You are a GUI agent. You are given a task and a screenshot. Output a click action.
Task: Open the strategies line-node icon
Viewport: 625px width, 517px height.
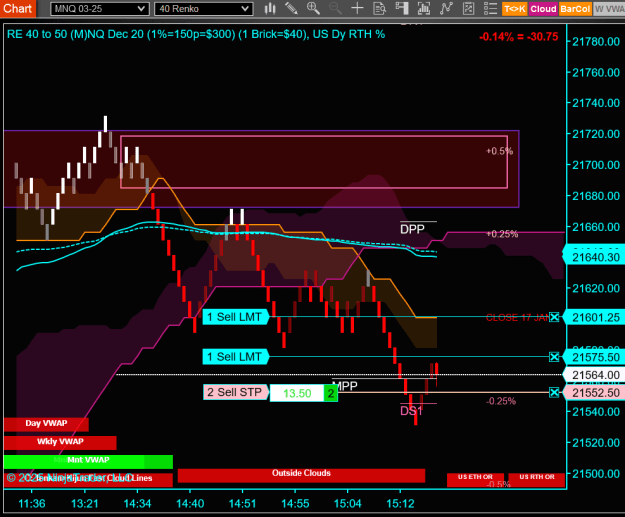446,8
